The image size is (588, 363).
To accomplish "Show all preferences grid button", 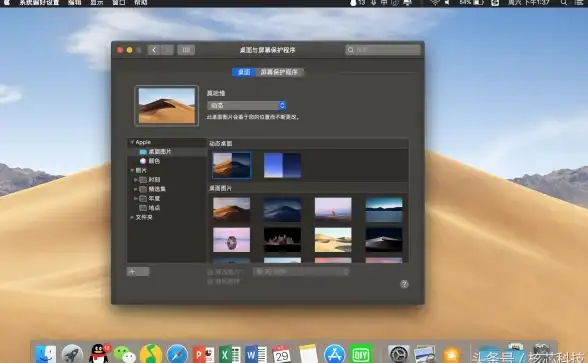I will 186,50.
